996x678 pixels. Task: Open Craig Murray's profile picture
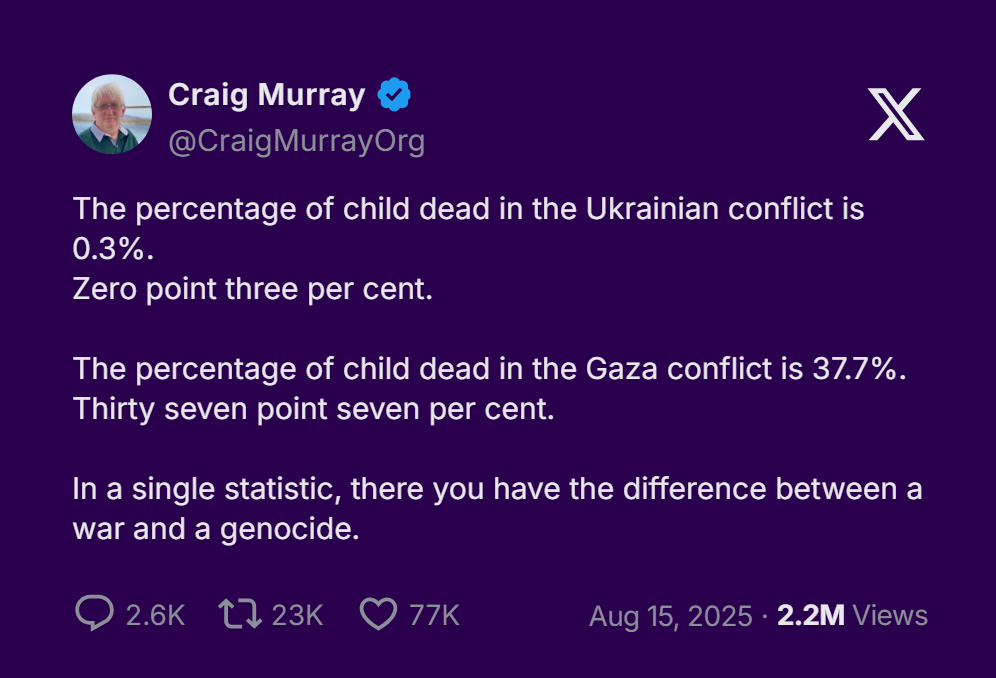(112, 114)
